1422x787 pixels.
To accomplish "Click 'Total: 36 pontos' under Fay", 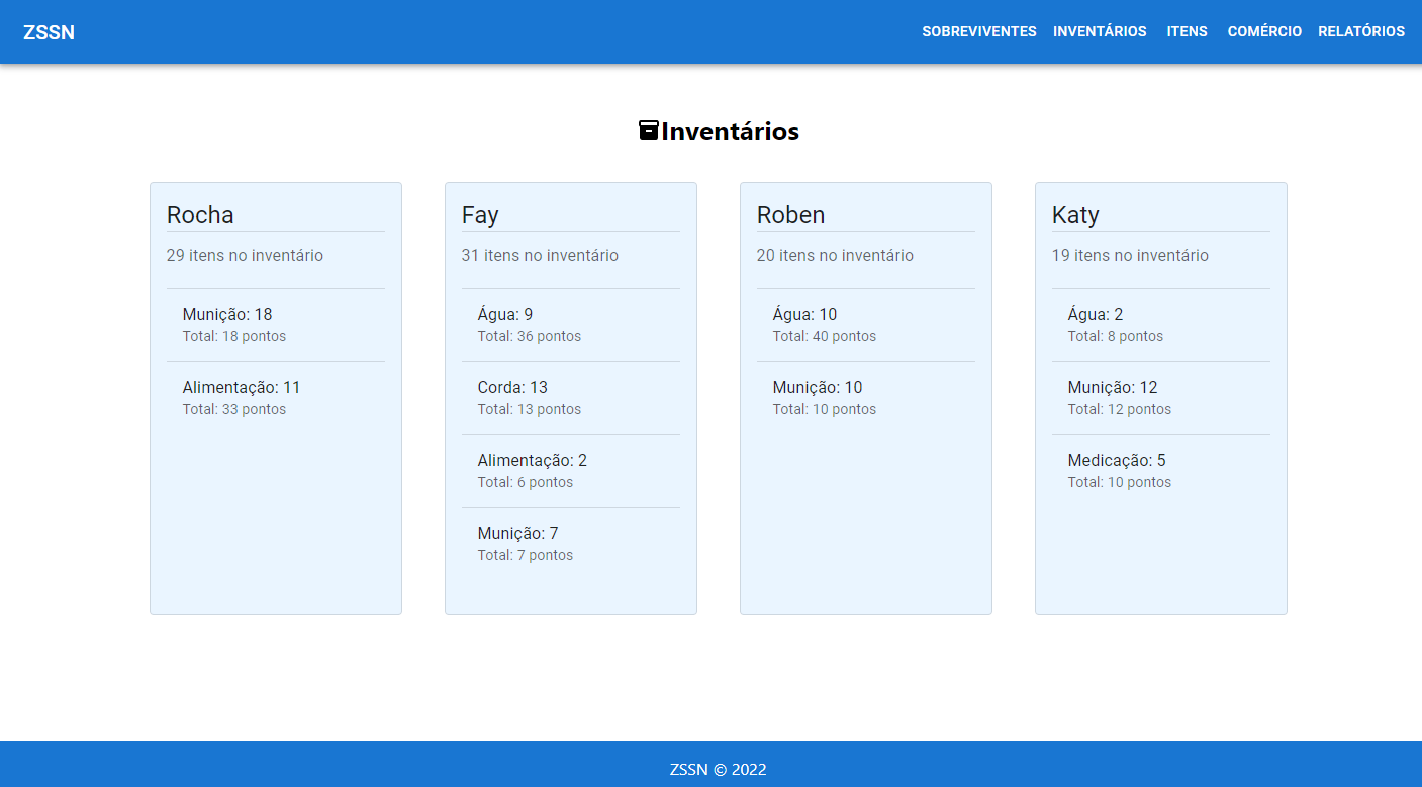I will [x=529, y=336].
